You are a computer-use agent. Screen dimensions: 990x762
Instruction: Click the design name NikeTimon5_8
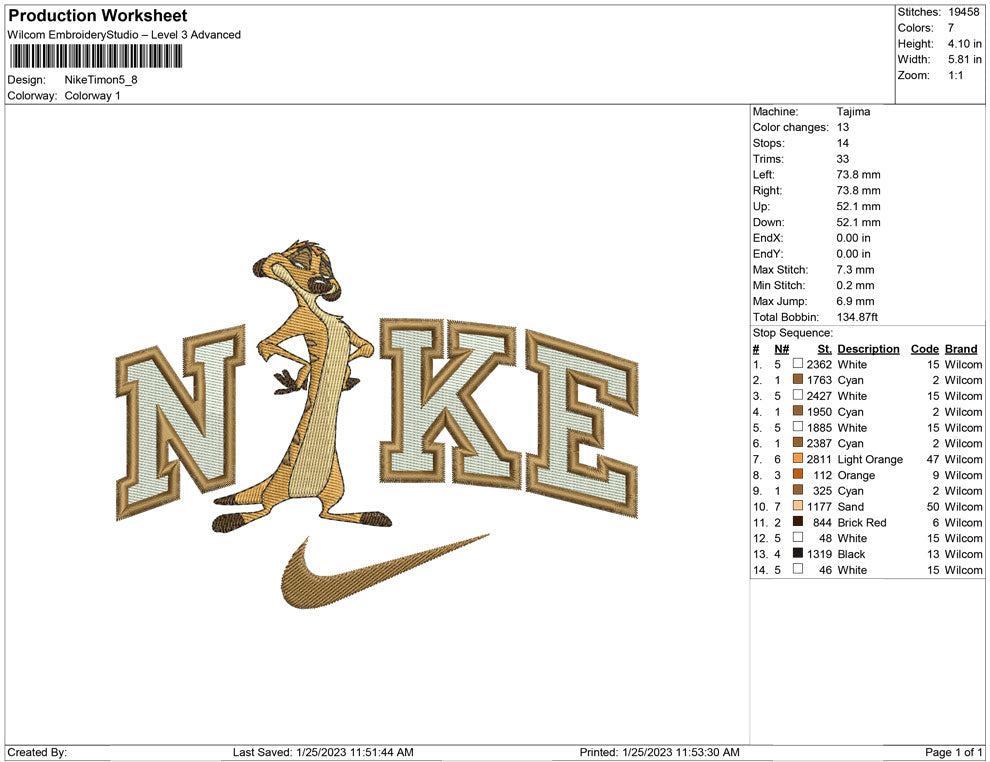coord(101,80)
